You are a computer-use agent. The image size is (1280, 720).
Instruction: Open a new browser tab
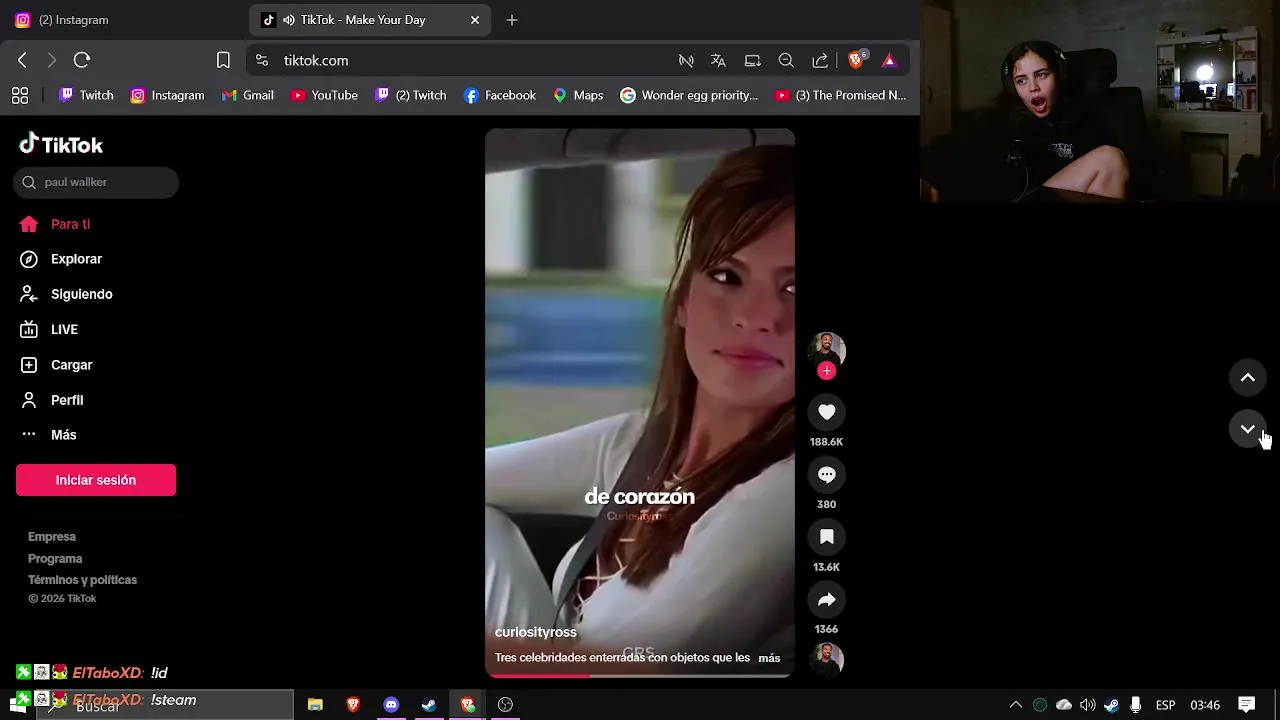click(x=512, y=20)
